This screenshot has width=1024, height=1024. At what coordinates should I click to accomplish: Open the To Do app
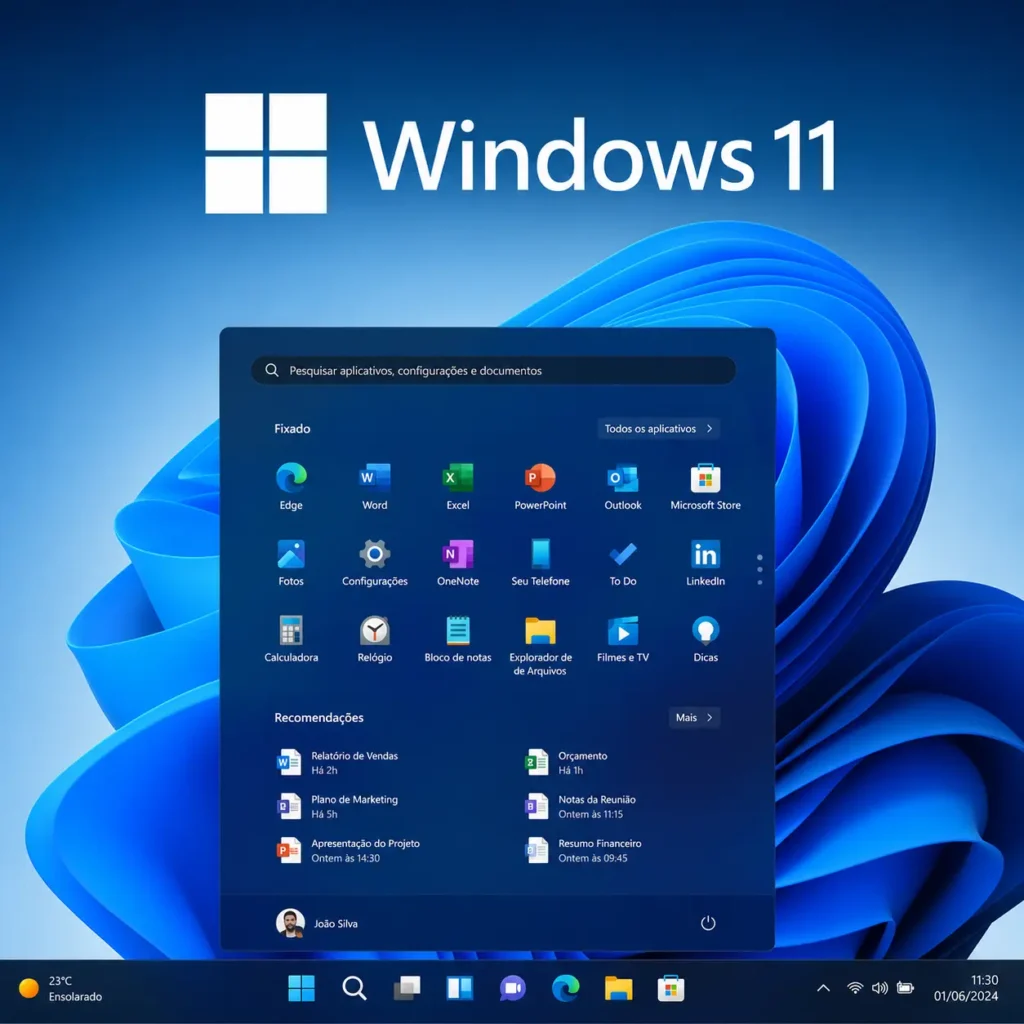tap(623, 562)
